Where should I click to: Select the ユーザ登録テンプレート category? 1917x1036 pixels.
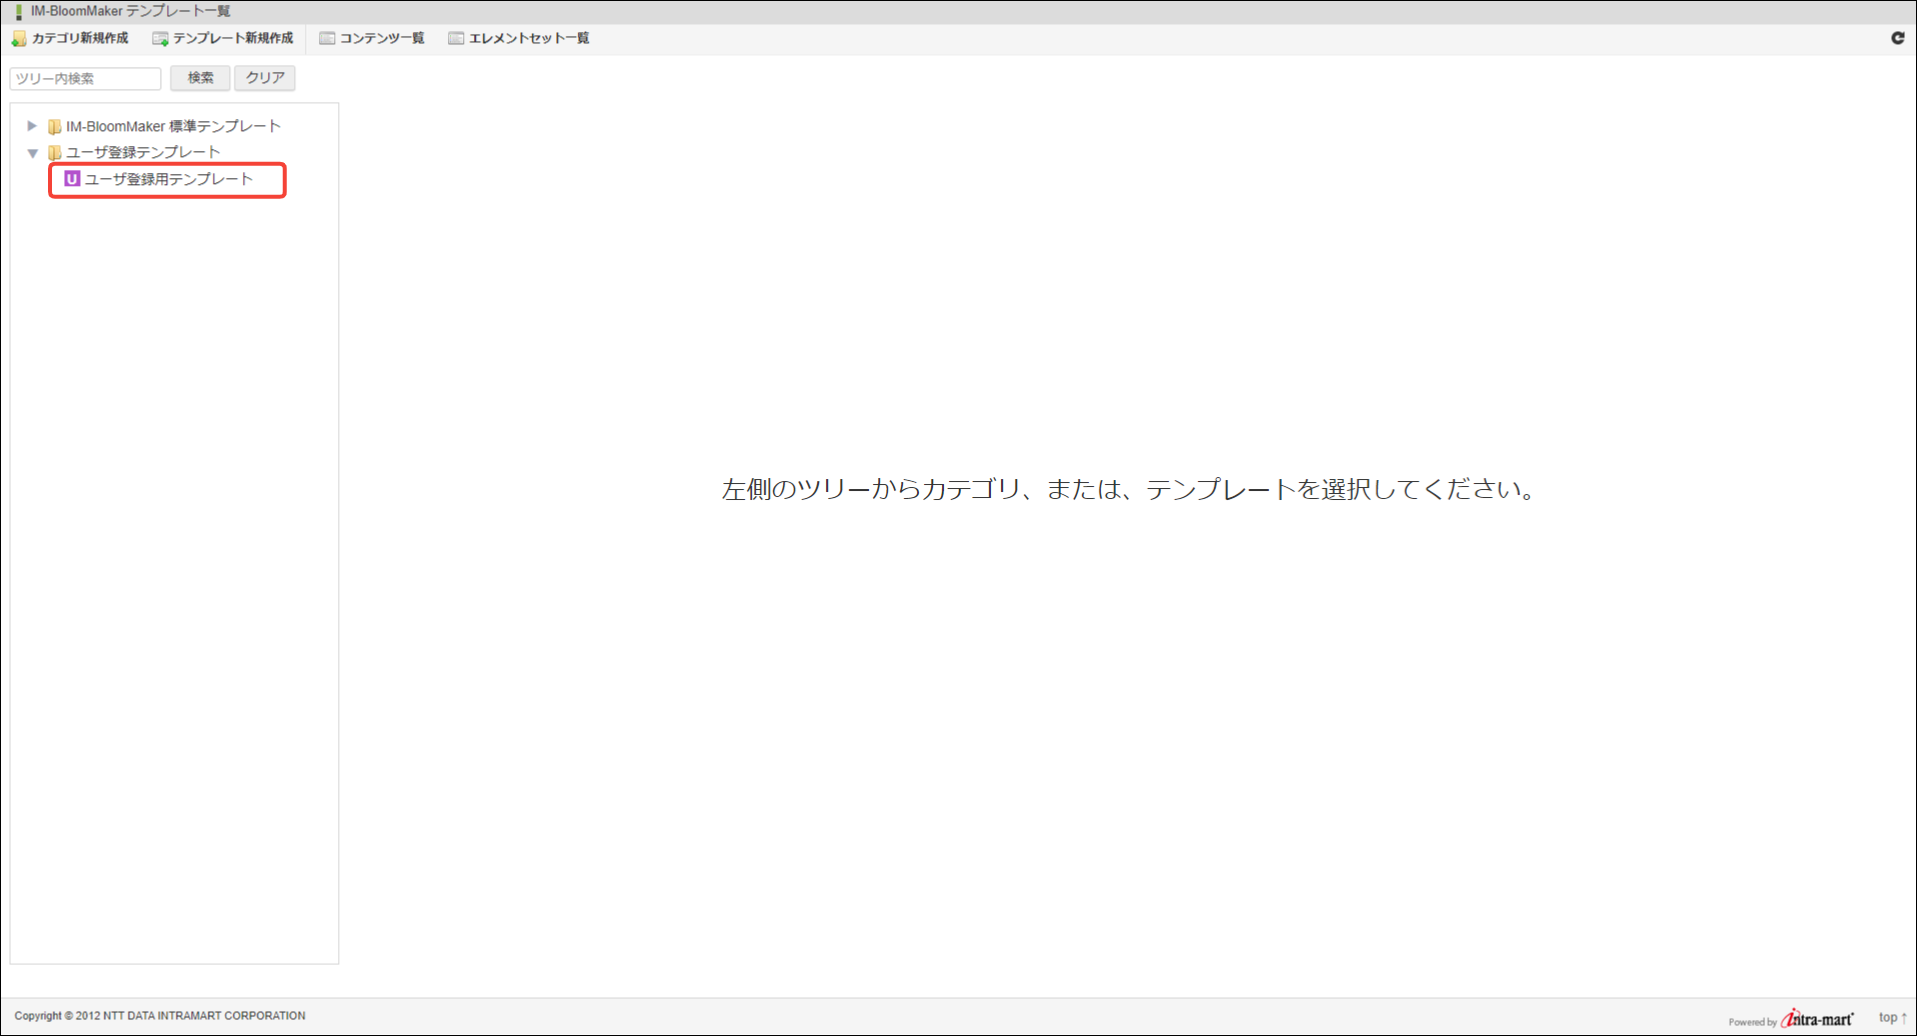point(143,153)
